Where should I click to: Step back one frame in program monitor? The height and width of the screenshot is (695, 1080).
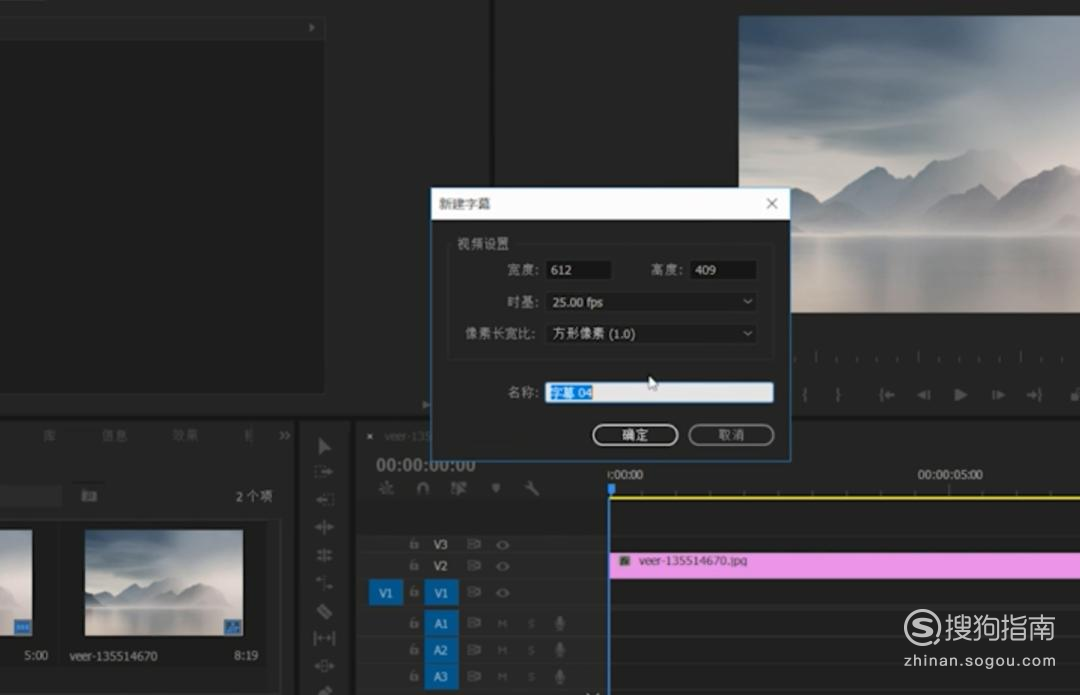click(x=924, y=395)
